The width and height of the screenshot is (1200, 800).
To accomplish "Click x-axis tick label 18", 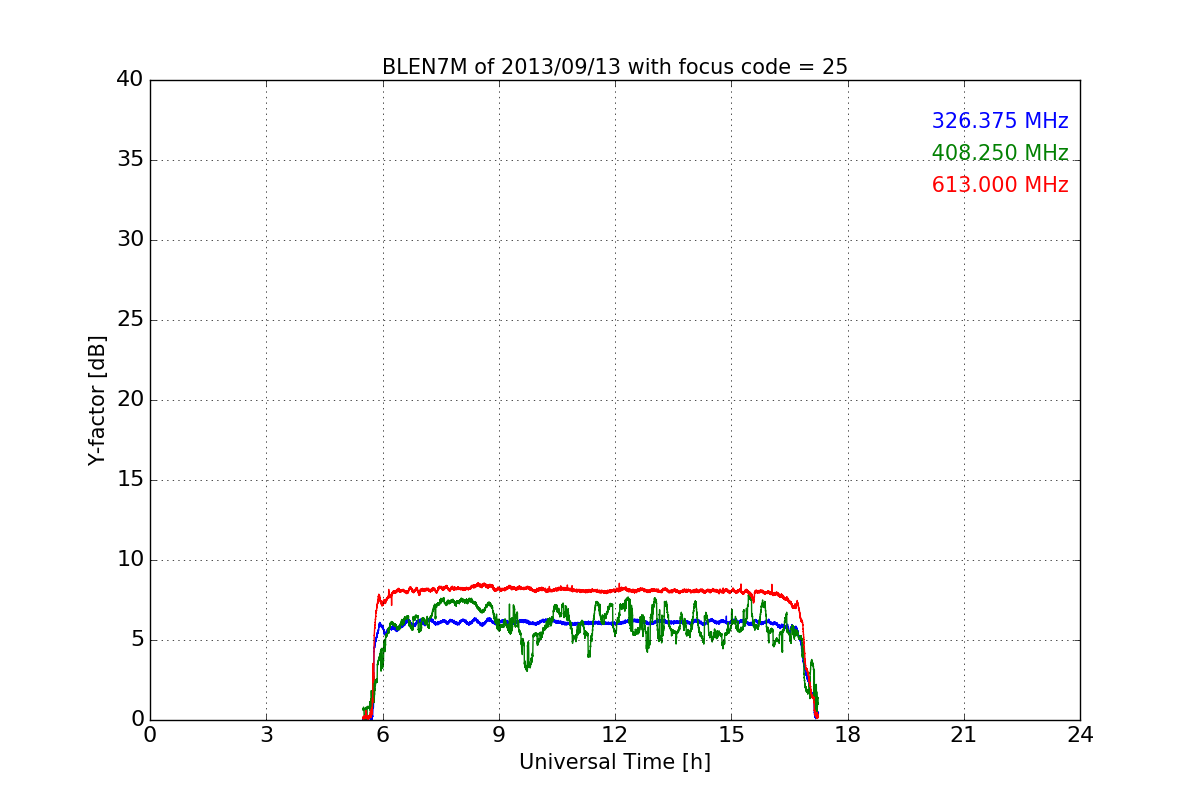I will (x=848, y=735).
